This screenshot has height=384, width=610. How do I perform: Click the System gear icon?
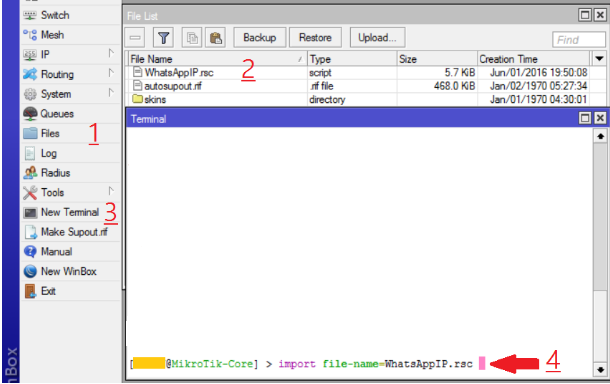(x=30, y=94)
